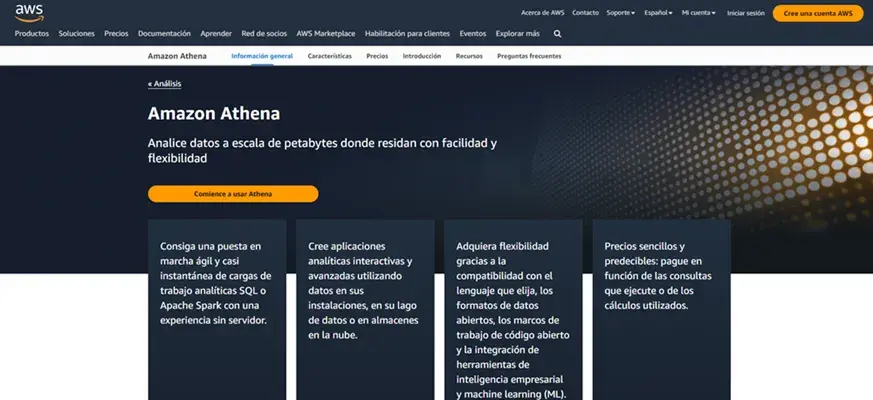The width and height of the screenshot is (873, 400).
Task: Open the search magnifier icon
Action: [x=558, y=33]
